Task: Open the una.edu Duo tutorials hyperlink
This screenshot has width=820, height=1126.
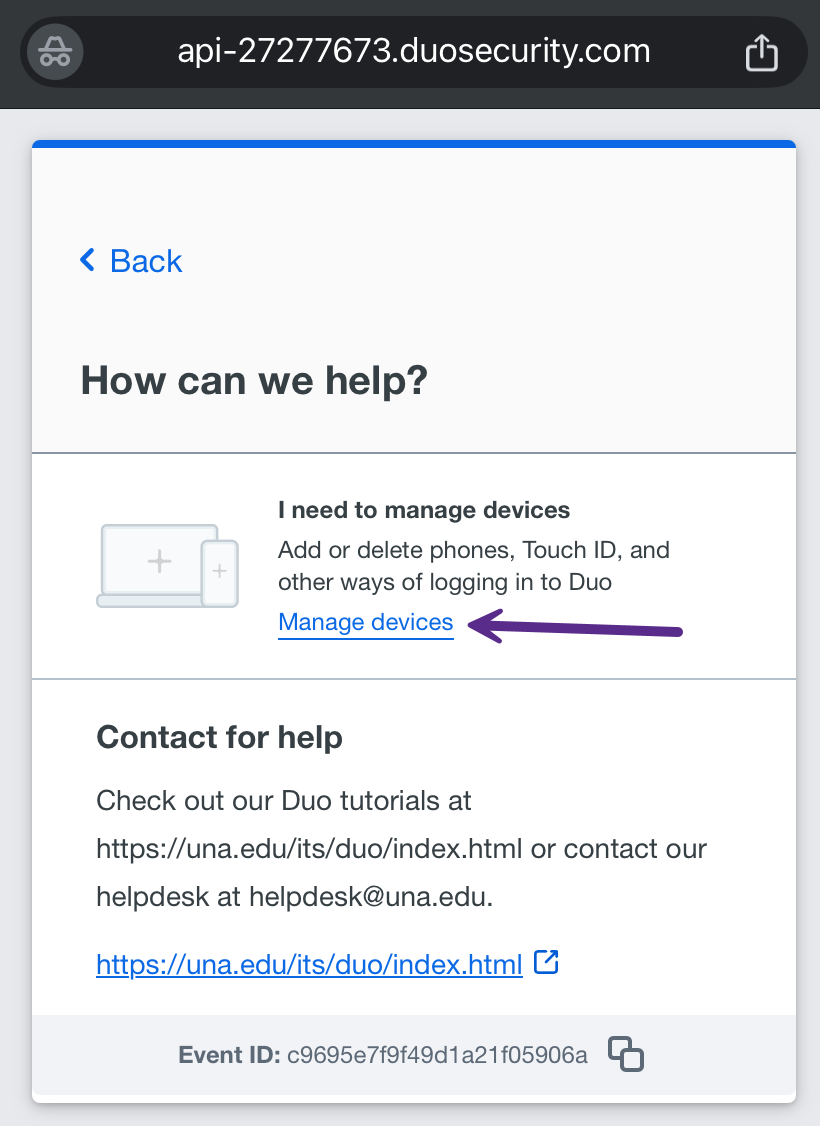Action: 309,965
